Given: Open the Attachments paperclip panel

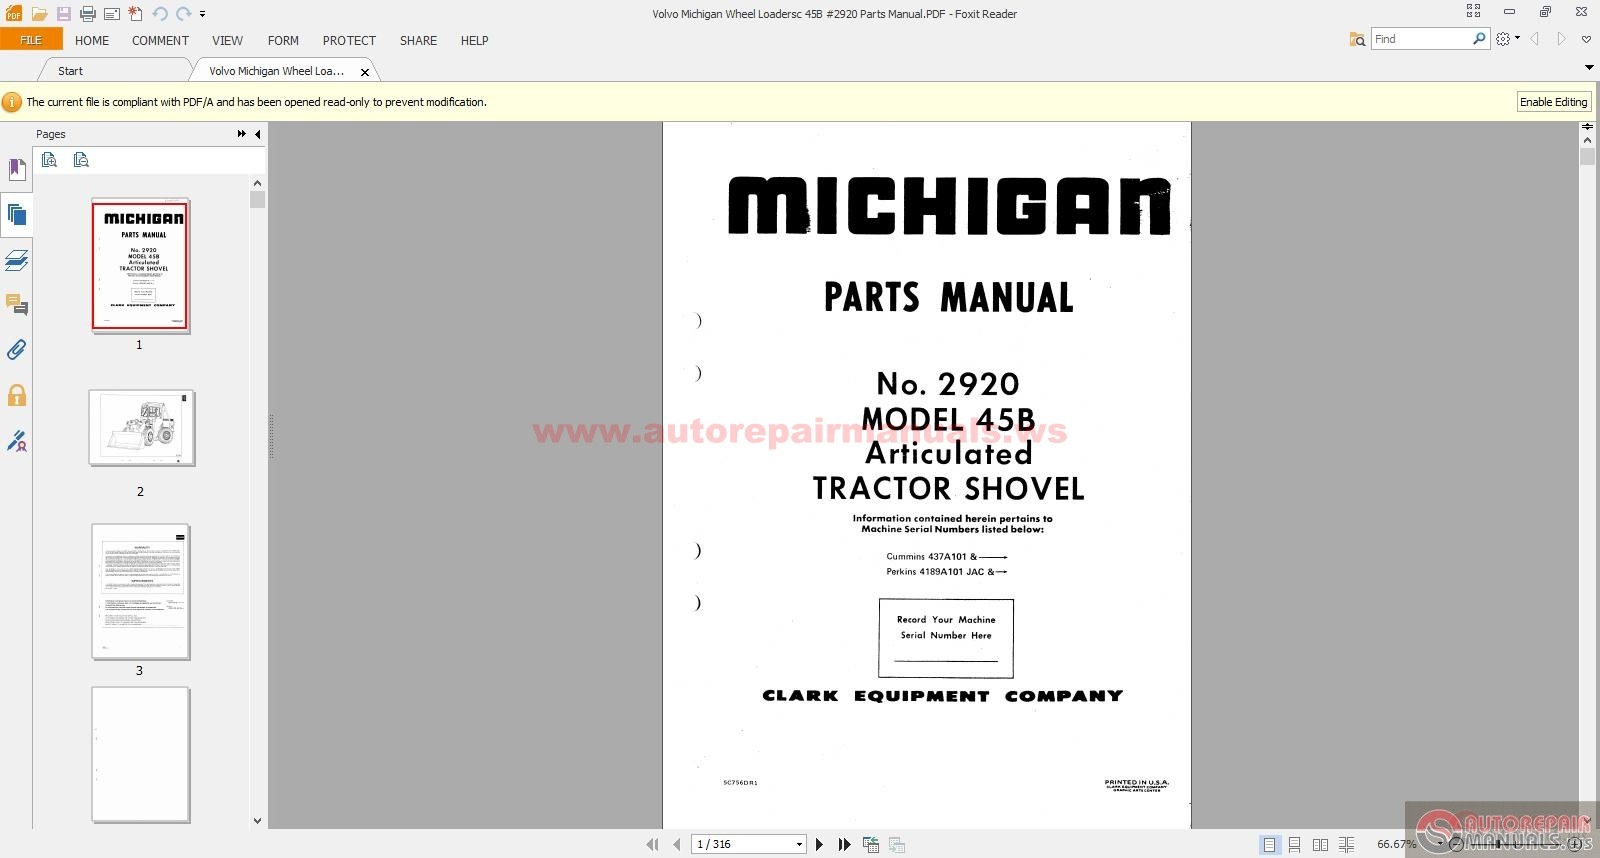Looking at the screenshot, I should tap(16, 350).
